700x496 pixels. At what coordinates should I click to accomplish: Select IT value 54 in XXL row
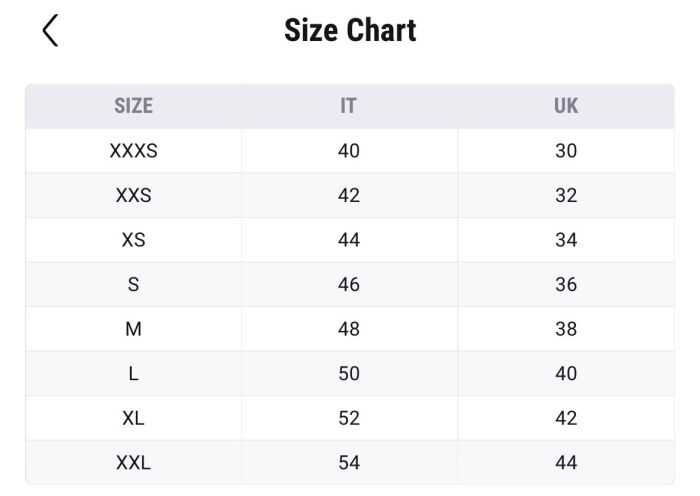349,463
